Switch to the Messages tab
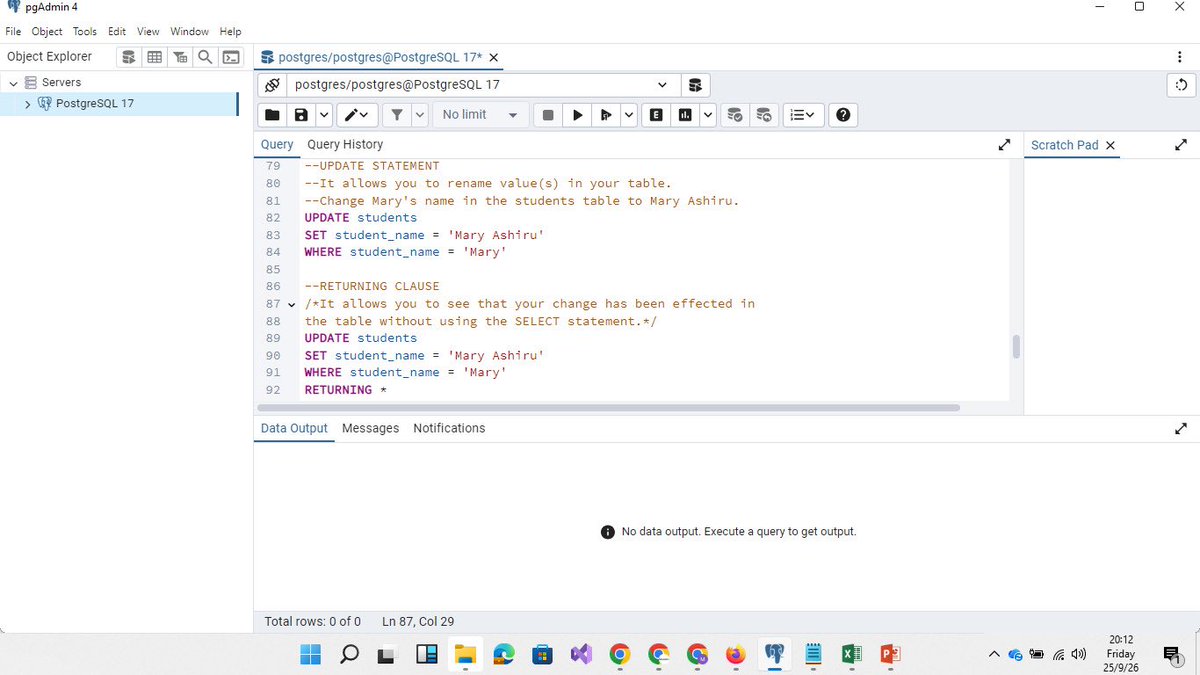The image size is (1200, 675). pos(370,428)
